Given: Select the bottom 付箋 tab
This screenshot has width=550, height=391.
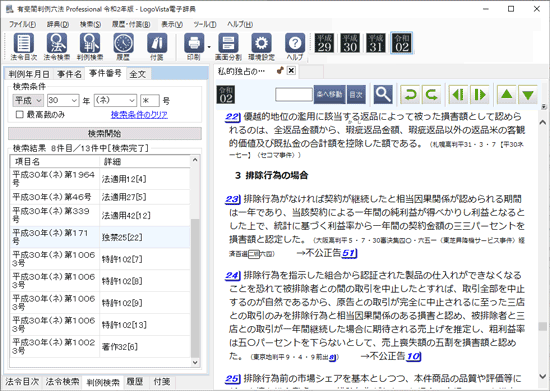Looking at the screenshot, I should [x=162, y=382].
